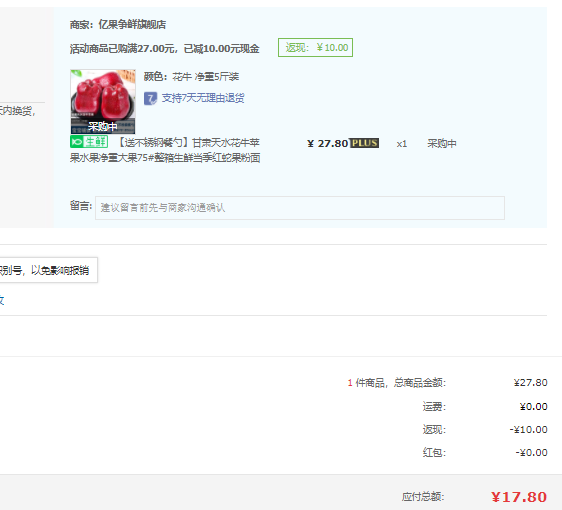Click the green 生鲜 fresh badge icon
Viewport: 562px width, 510px height.
coord(89,142)
